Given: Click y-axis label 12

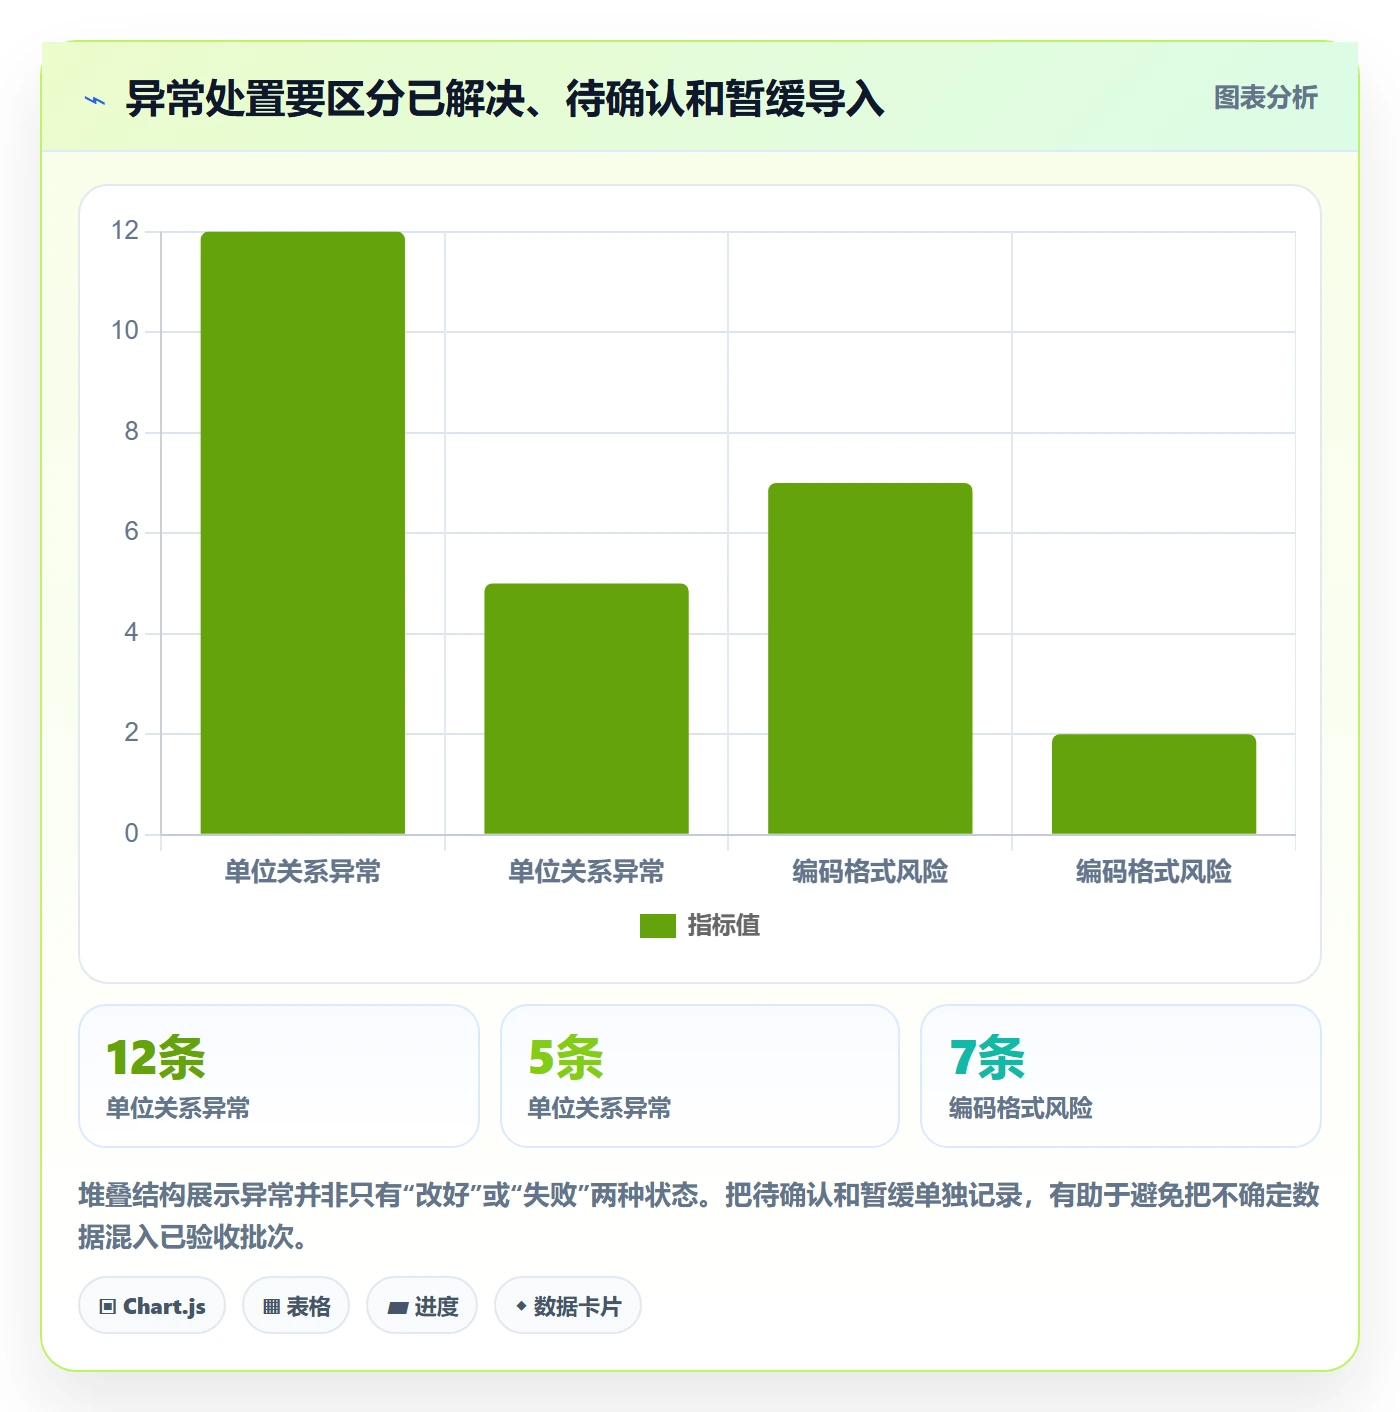Looking at the screenshot, I should tap(125, 231).
